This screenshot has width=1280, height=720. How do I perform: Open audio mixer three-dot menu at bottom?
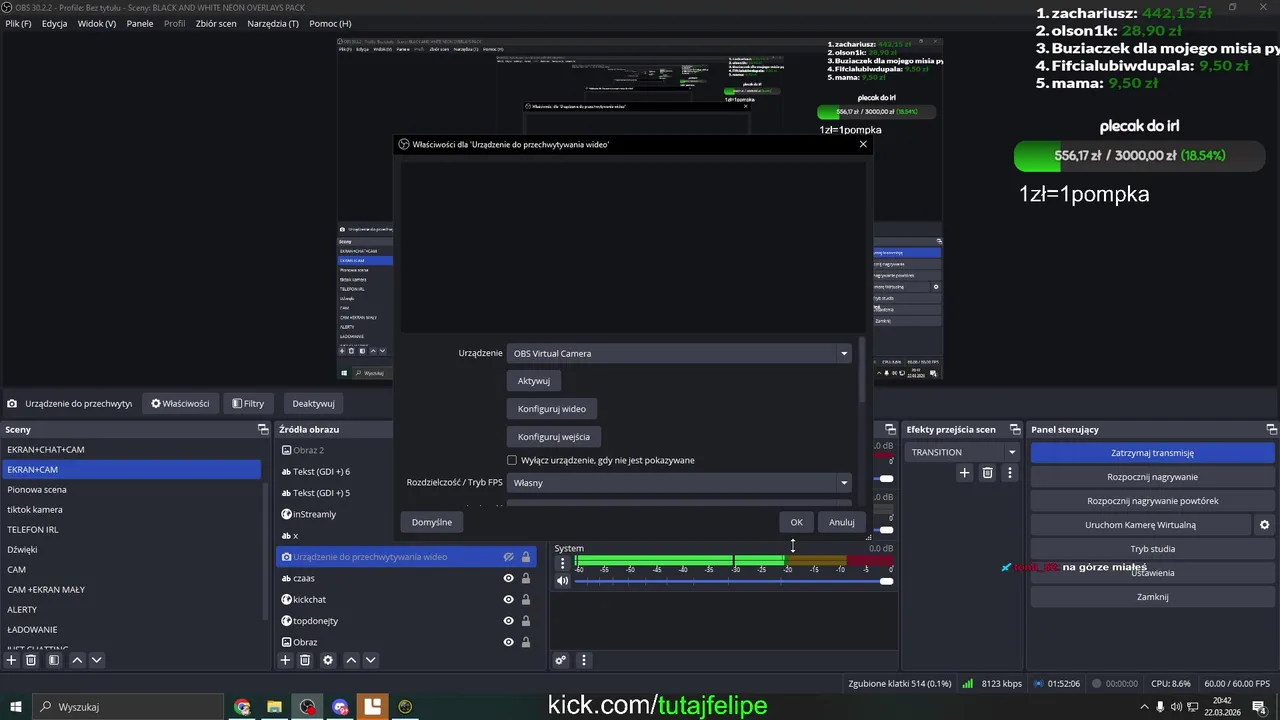(584, 660)
